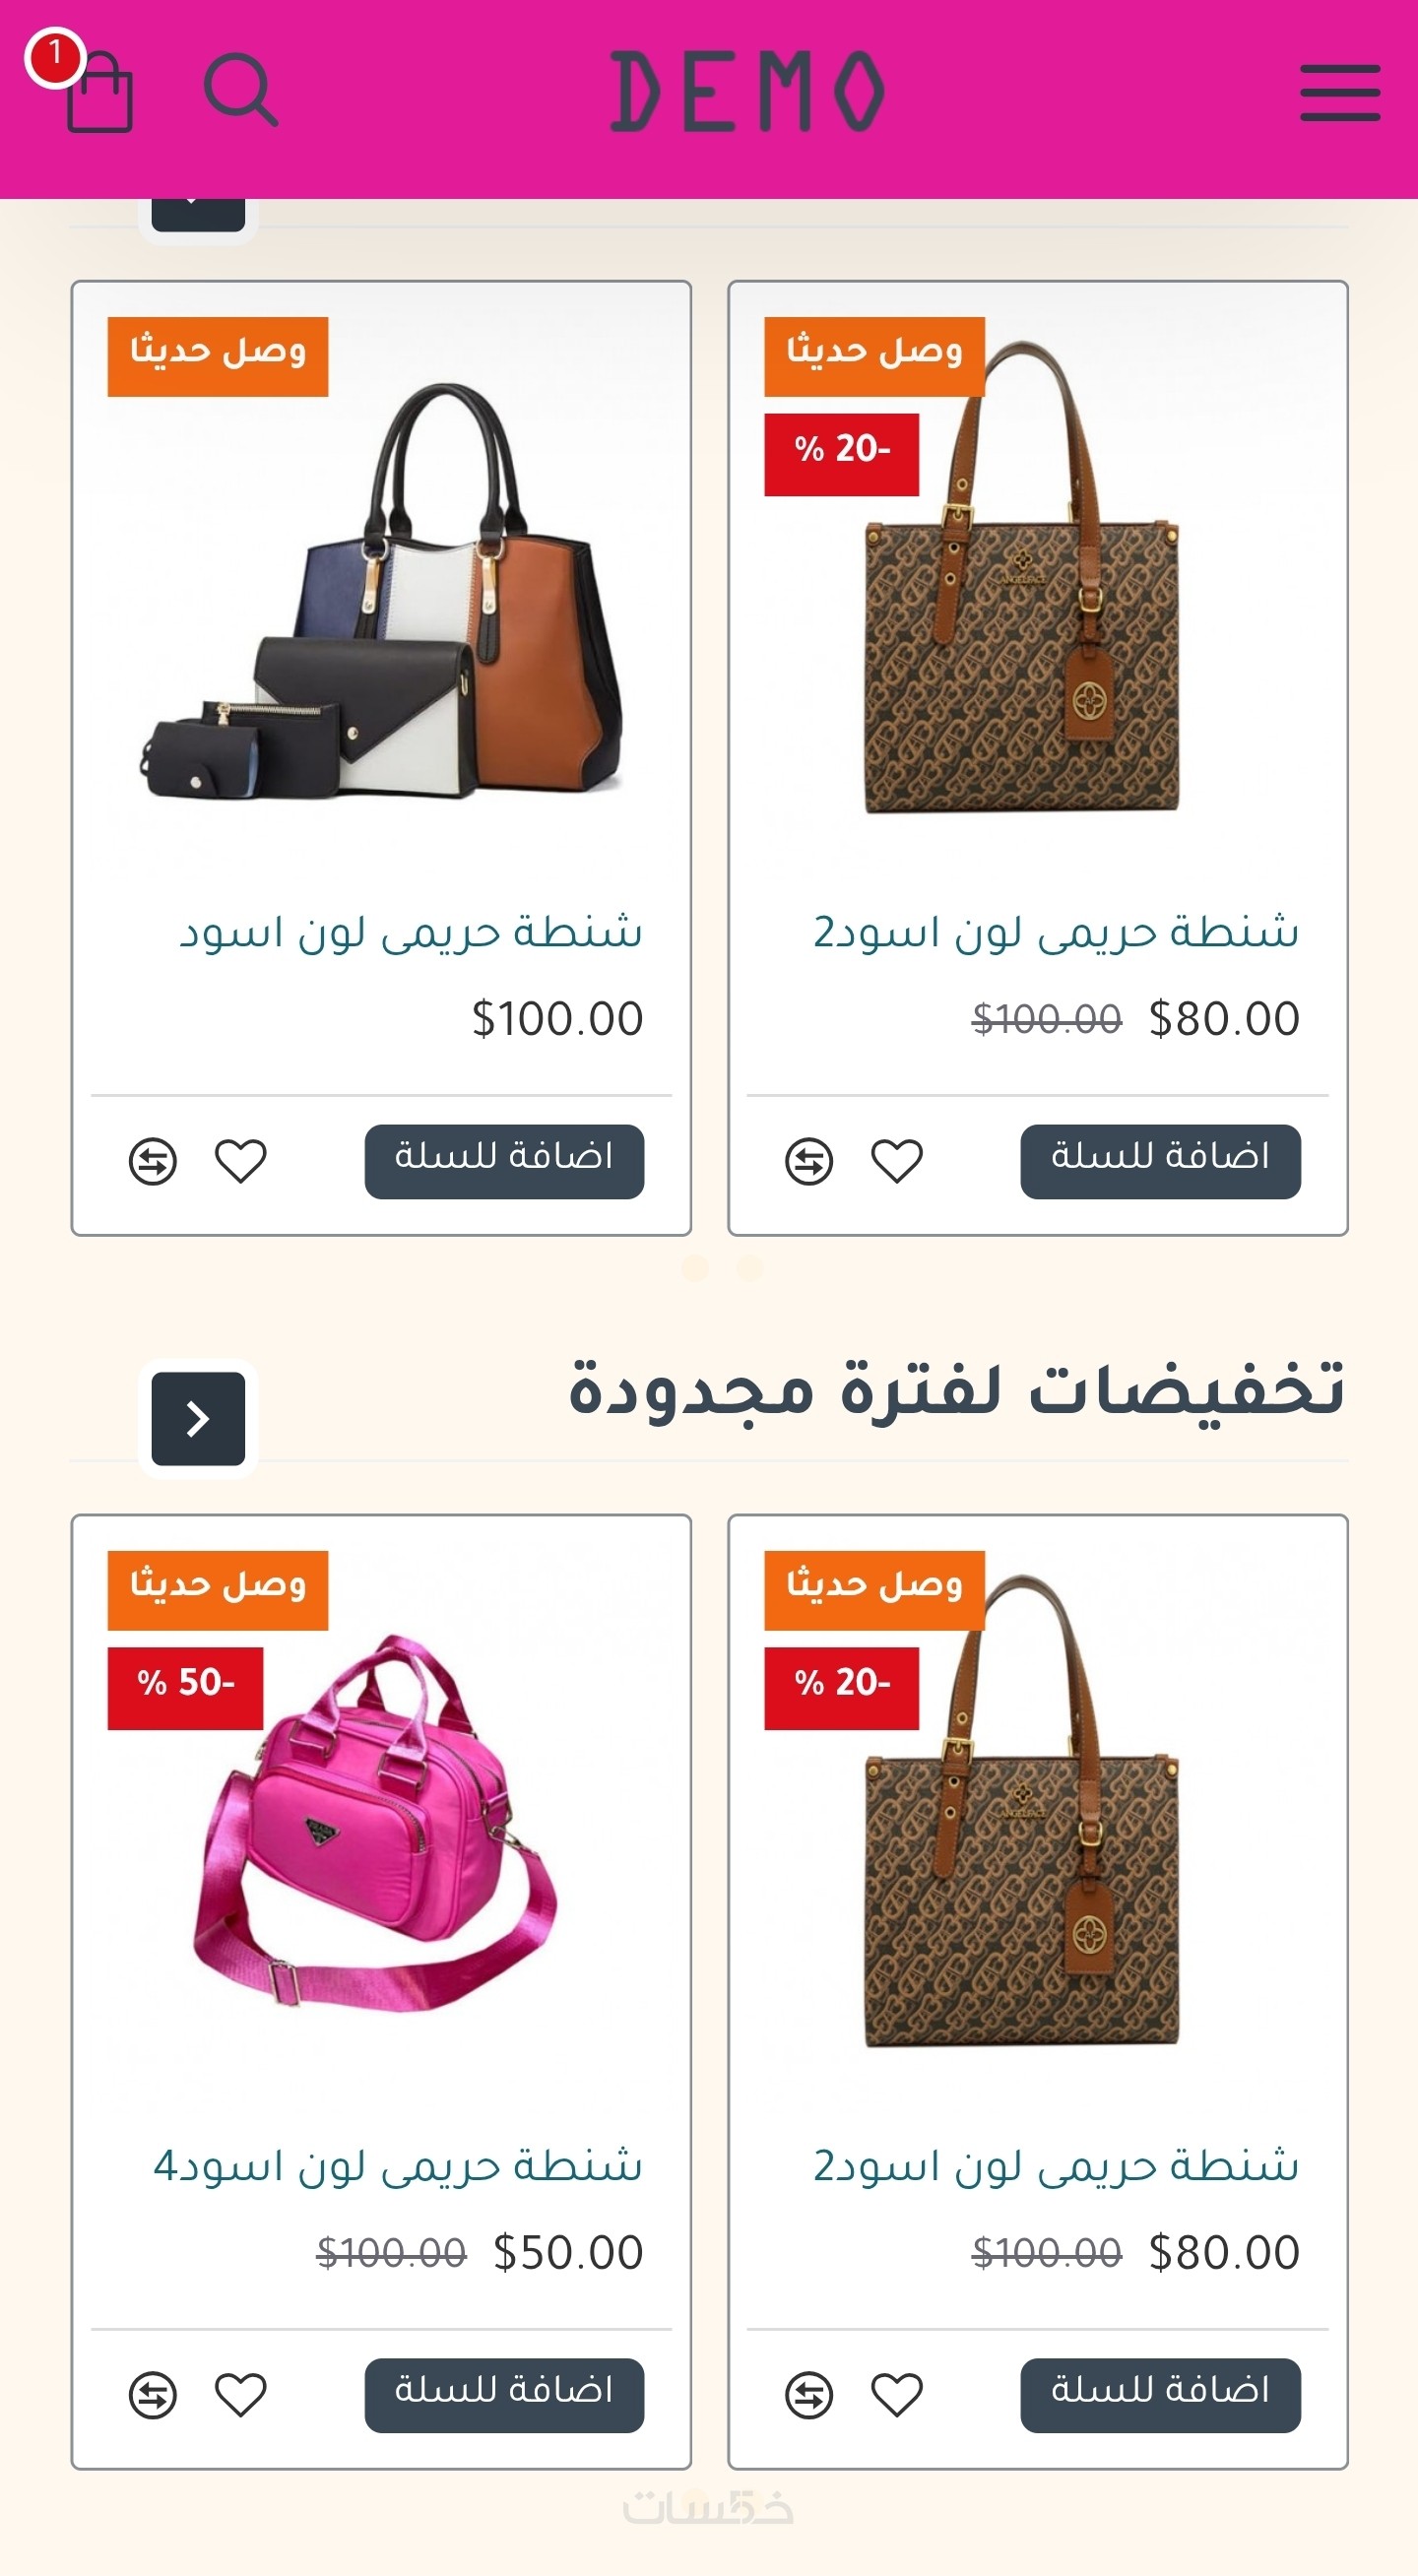Compare the pink $50.00 bag
This screenshot has width=1418, height=2576.
[153, 2395]
